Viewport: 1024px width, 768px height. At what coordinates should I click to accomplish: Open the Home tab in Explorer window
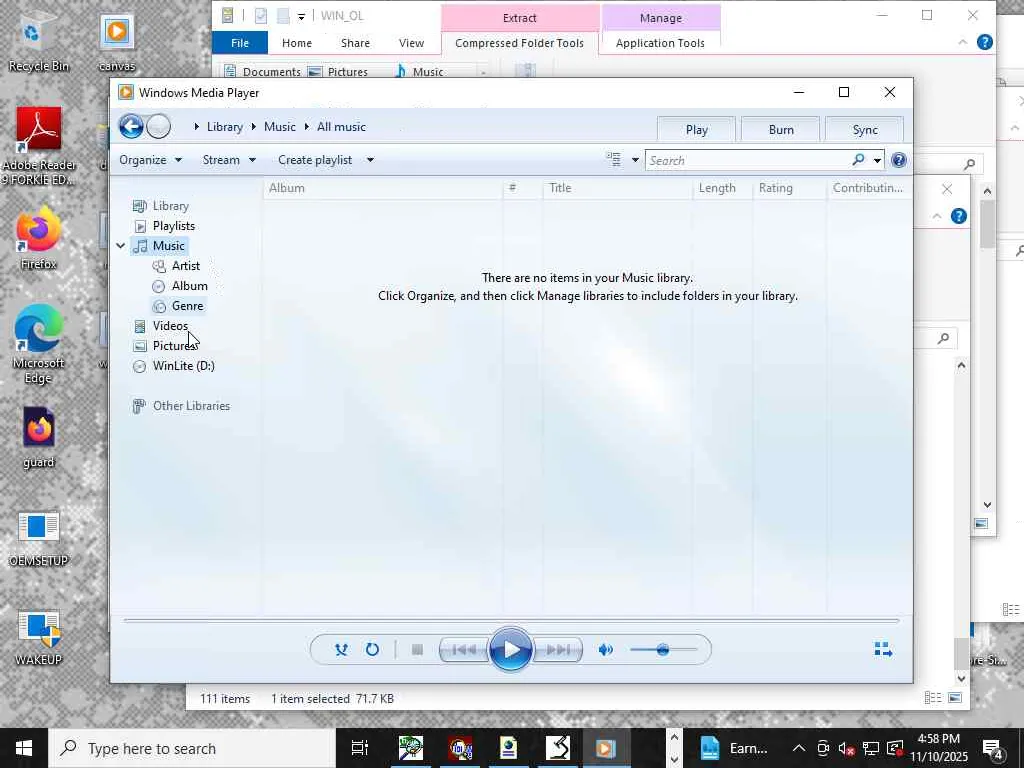296,43
